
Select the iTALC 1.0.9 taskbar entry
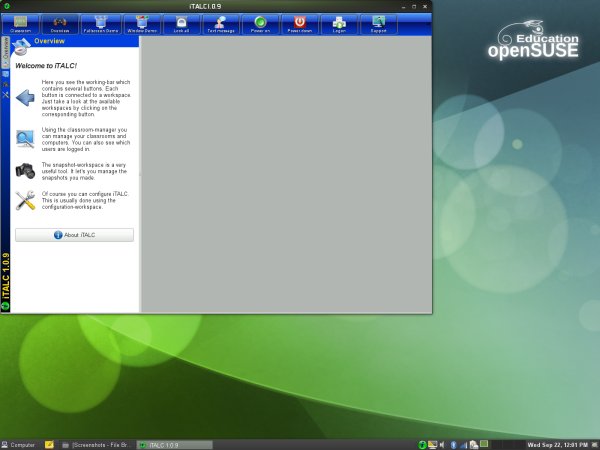coord(174,445)
